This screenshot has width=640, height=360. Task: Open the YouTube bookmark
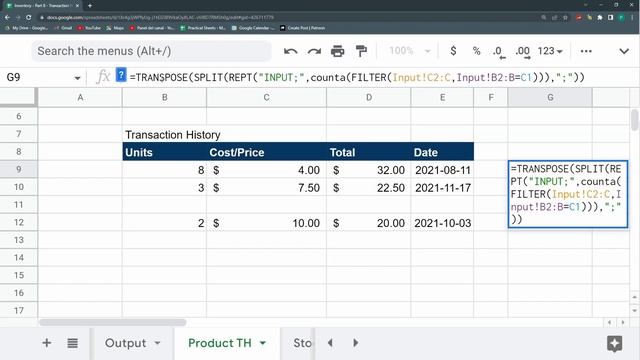(x=89, y=28)
